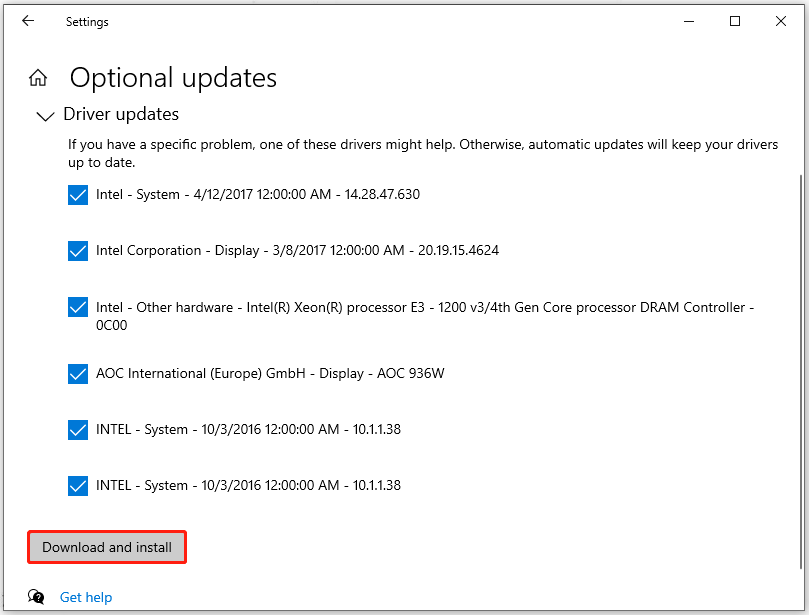809x615 pixels.
Task: Click the back navigation arrow again
Action: pos(27,21)
